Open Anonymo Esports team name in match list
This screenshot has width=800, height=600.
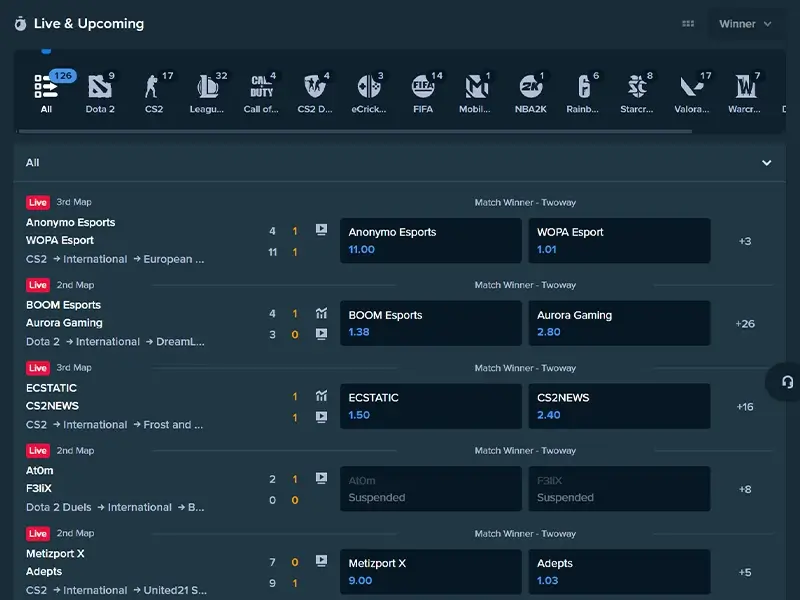70,222
